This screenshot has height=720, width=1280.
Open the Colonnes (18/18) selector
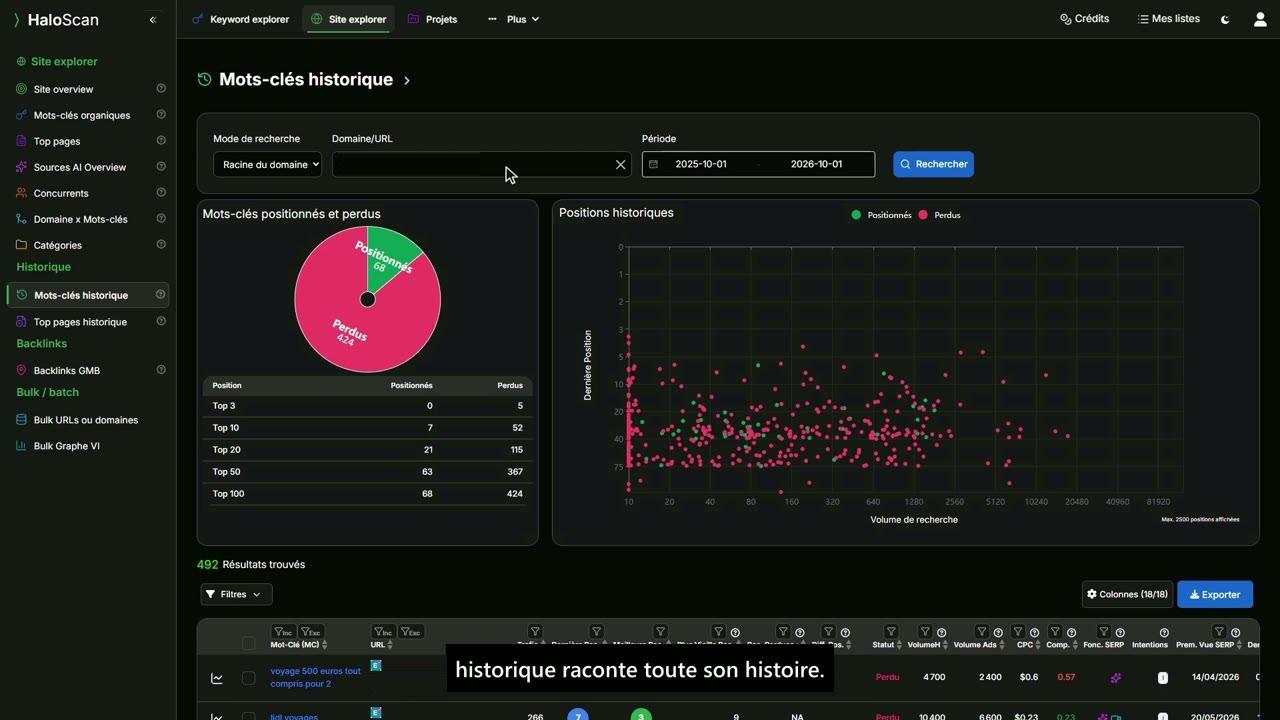1127,594
